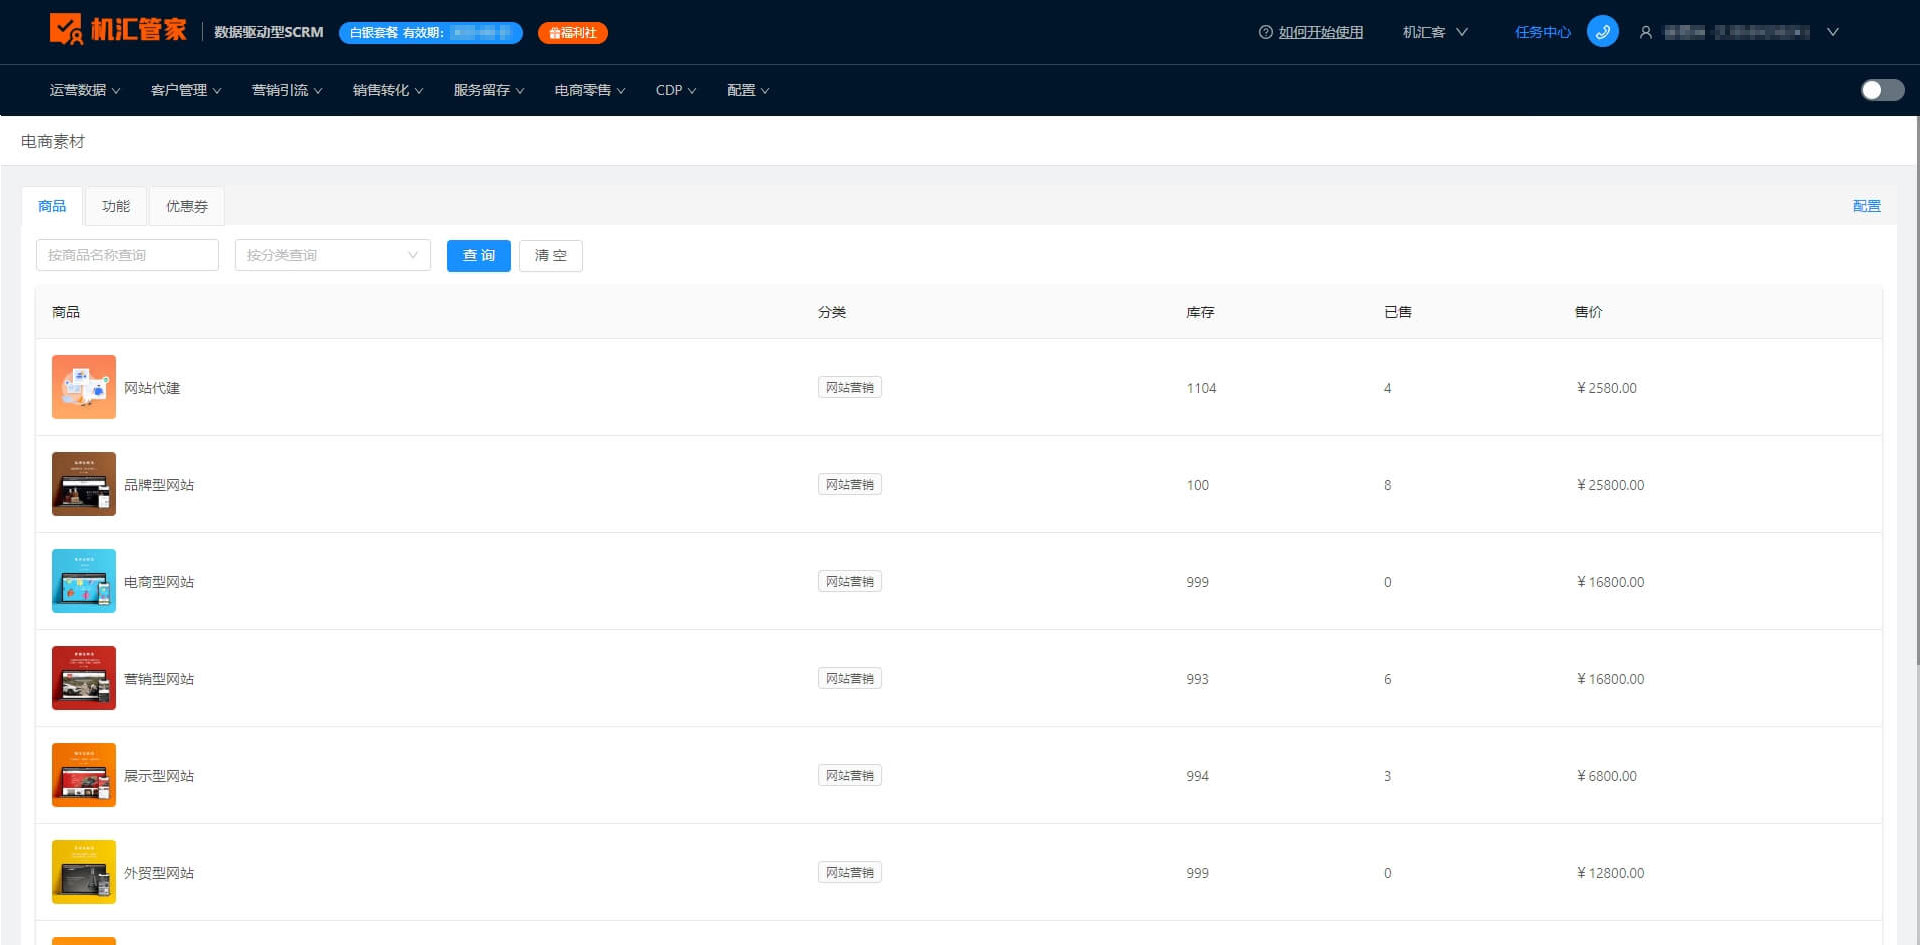The width and height of the screenshot is (1920, 945).
Task: Click the 网站代建 product name
Action: [x=152, y=388]
